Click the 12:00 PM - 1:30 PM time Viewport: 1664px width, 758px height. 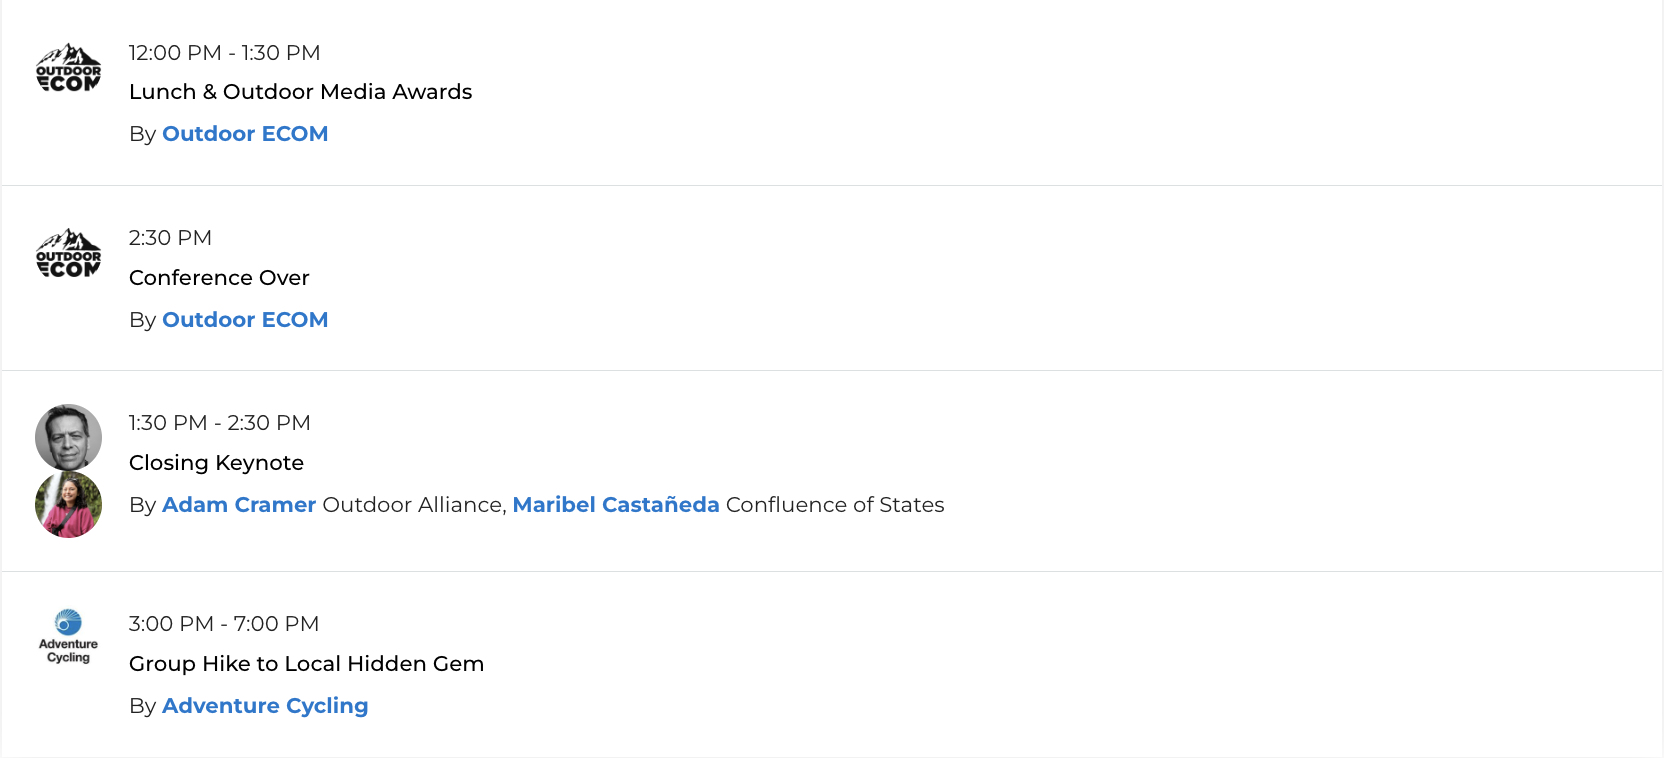pos(224,53)
